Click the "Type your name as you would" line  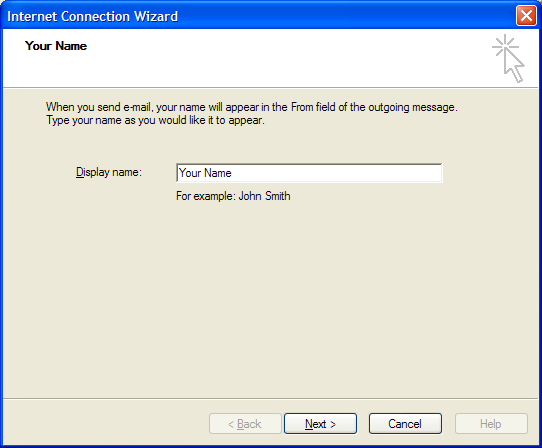click(155, 120)
